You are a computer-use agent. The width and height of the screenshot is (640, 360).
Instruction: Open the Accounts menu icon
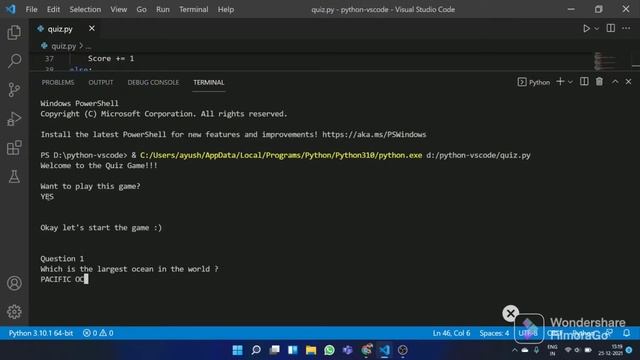pyautogui.click(x=14, y=283)
